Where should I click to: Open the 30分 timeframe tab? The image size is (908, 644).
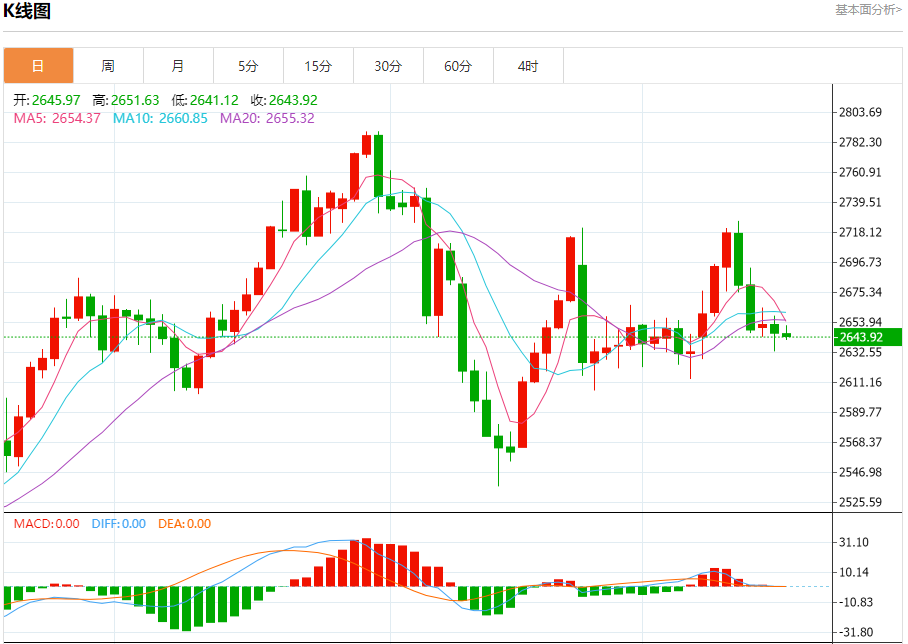(x=389, y=65)
